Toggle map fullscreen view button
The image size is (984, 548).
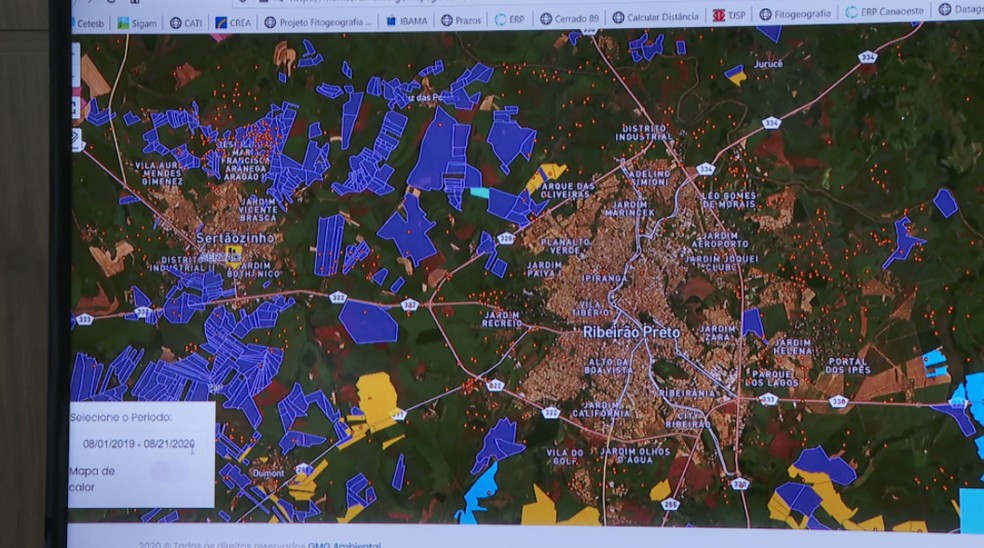(x=75, y=107)
